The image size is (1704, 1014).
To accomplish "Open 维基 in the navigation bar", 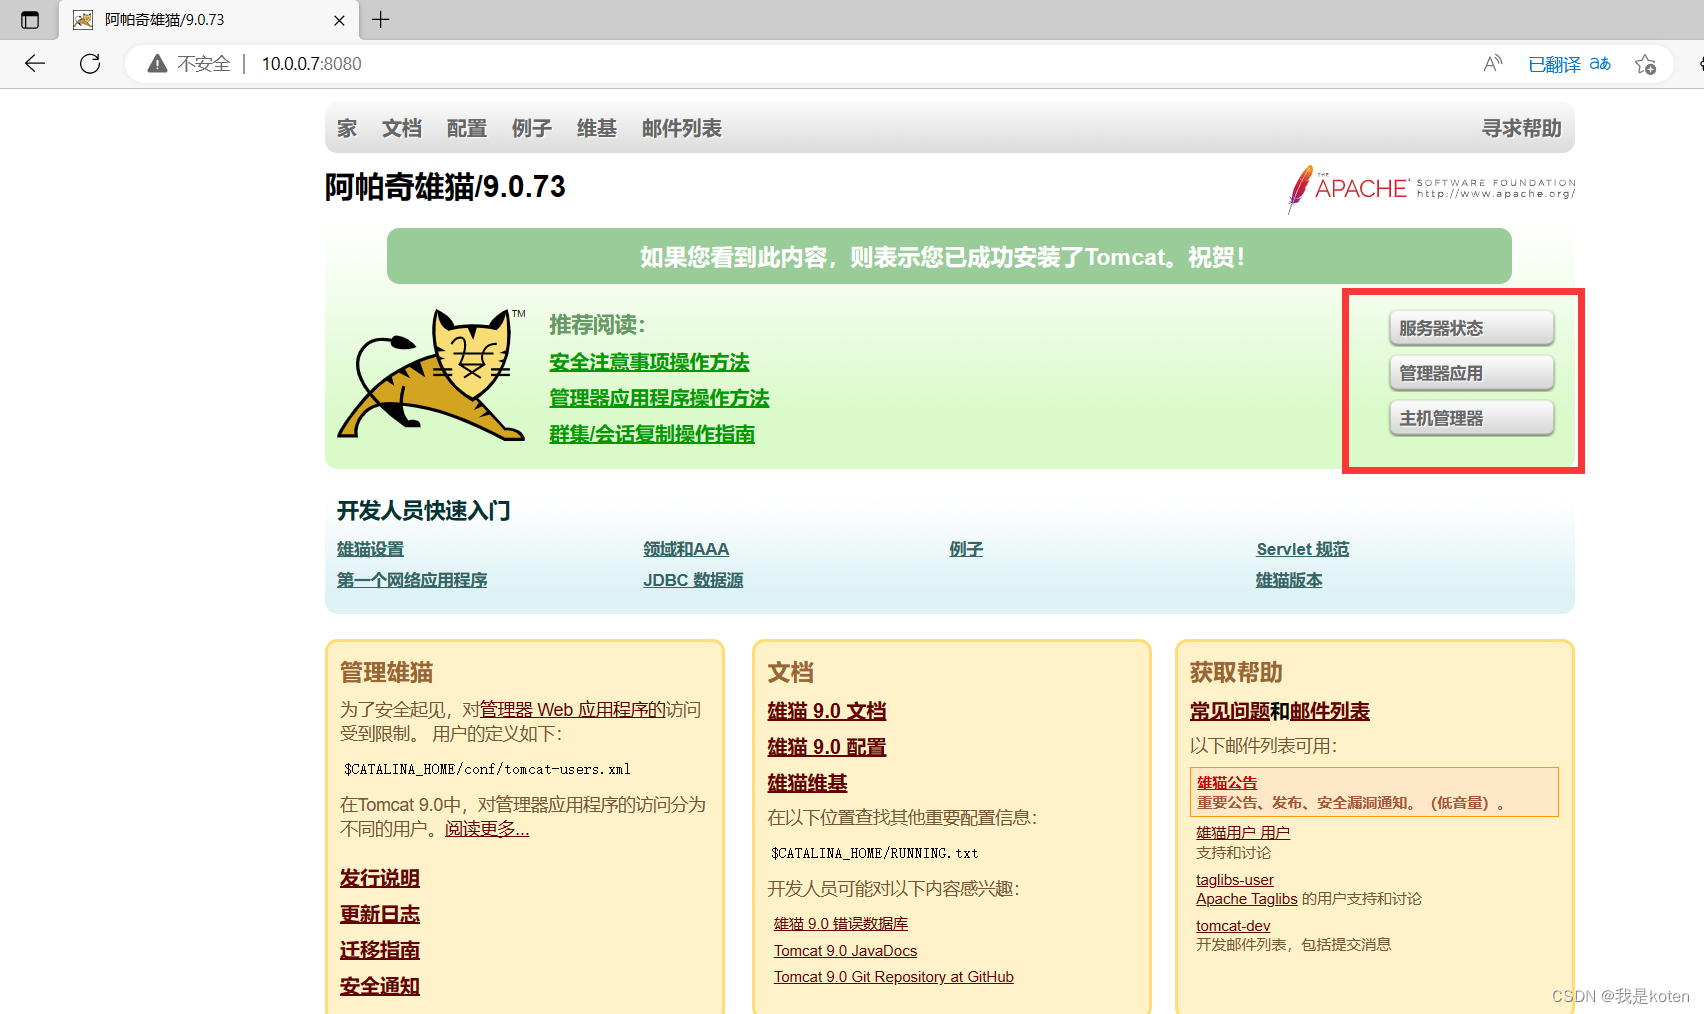I will click(x=597, y=128).
